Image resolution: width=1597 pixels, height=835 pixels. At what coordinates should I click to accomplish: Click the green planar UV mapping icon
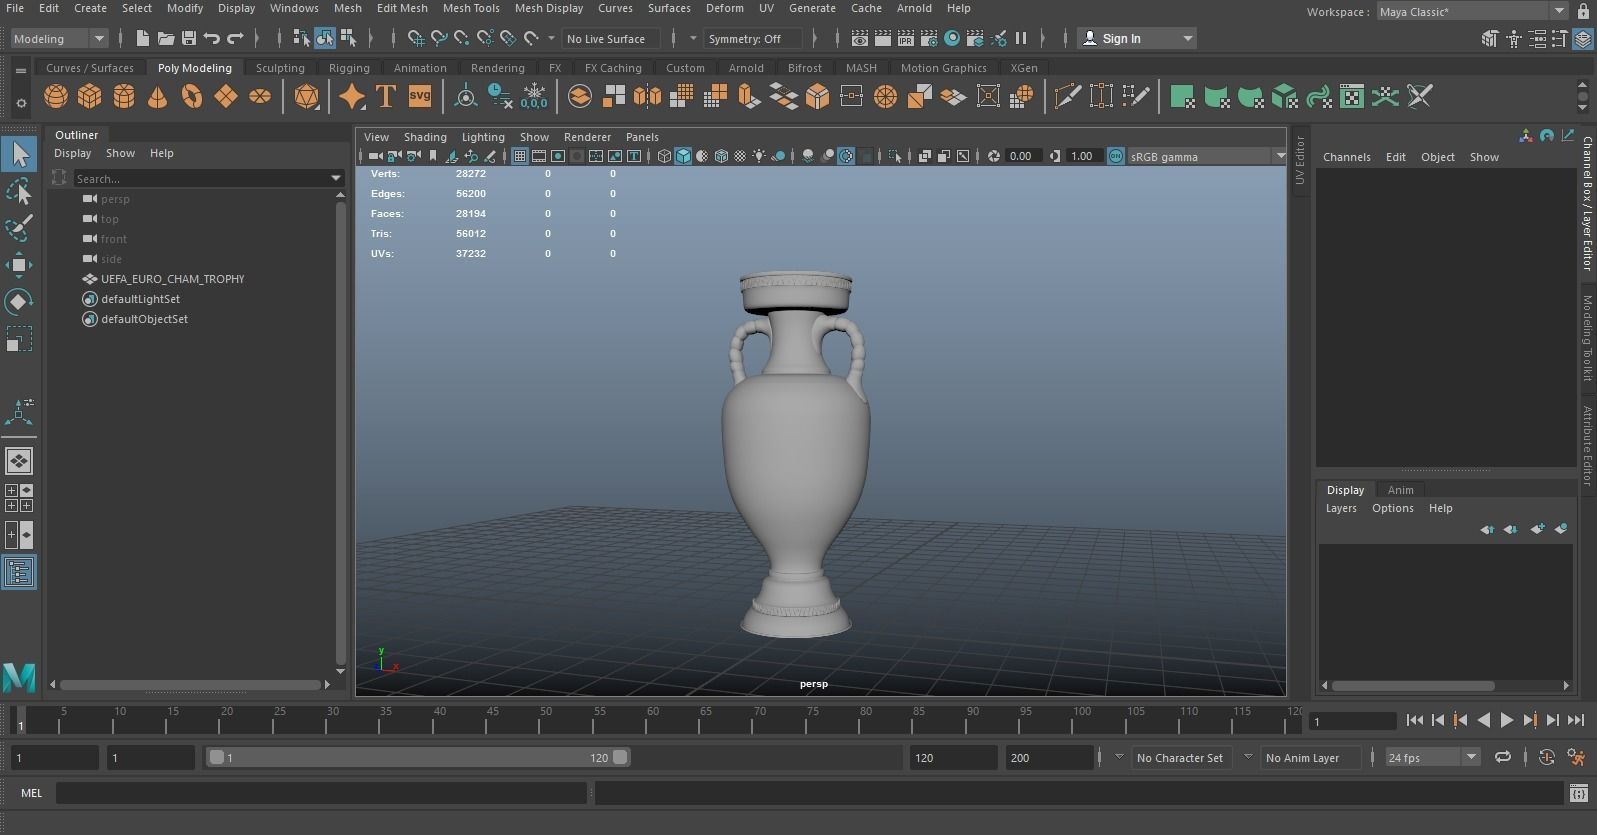(1182, 97)
